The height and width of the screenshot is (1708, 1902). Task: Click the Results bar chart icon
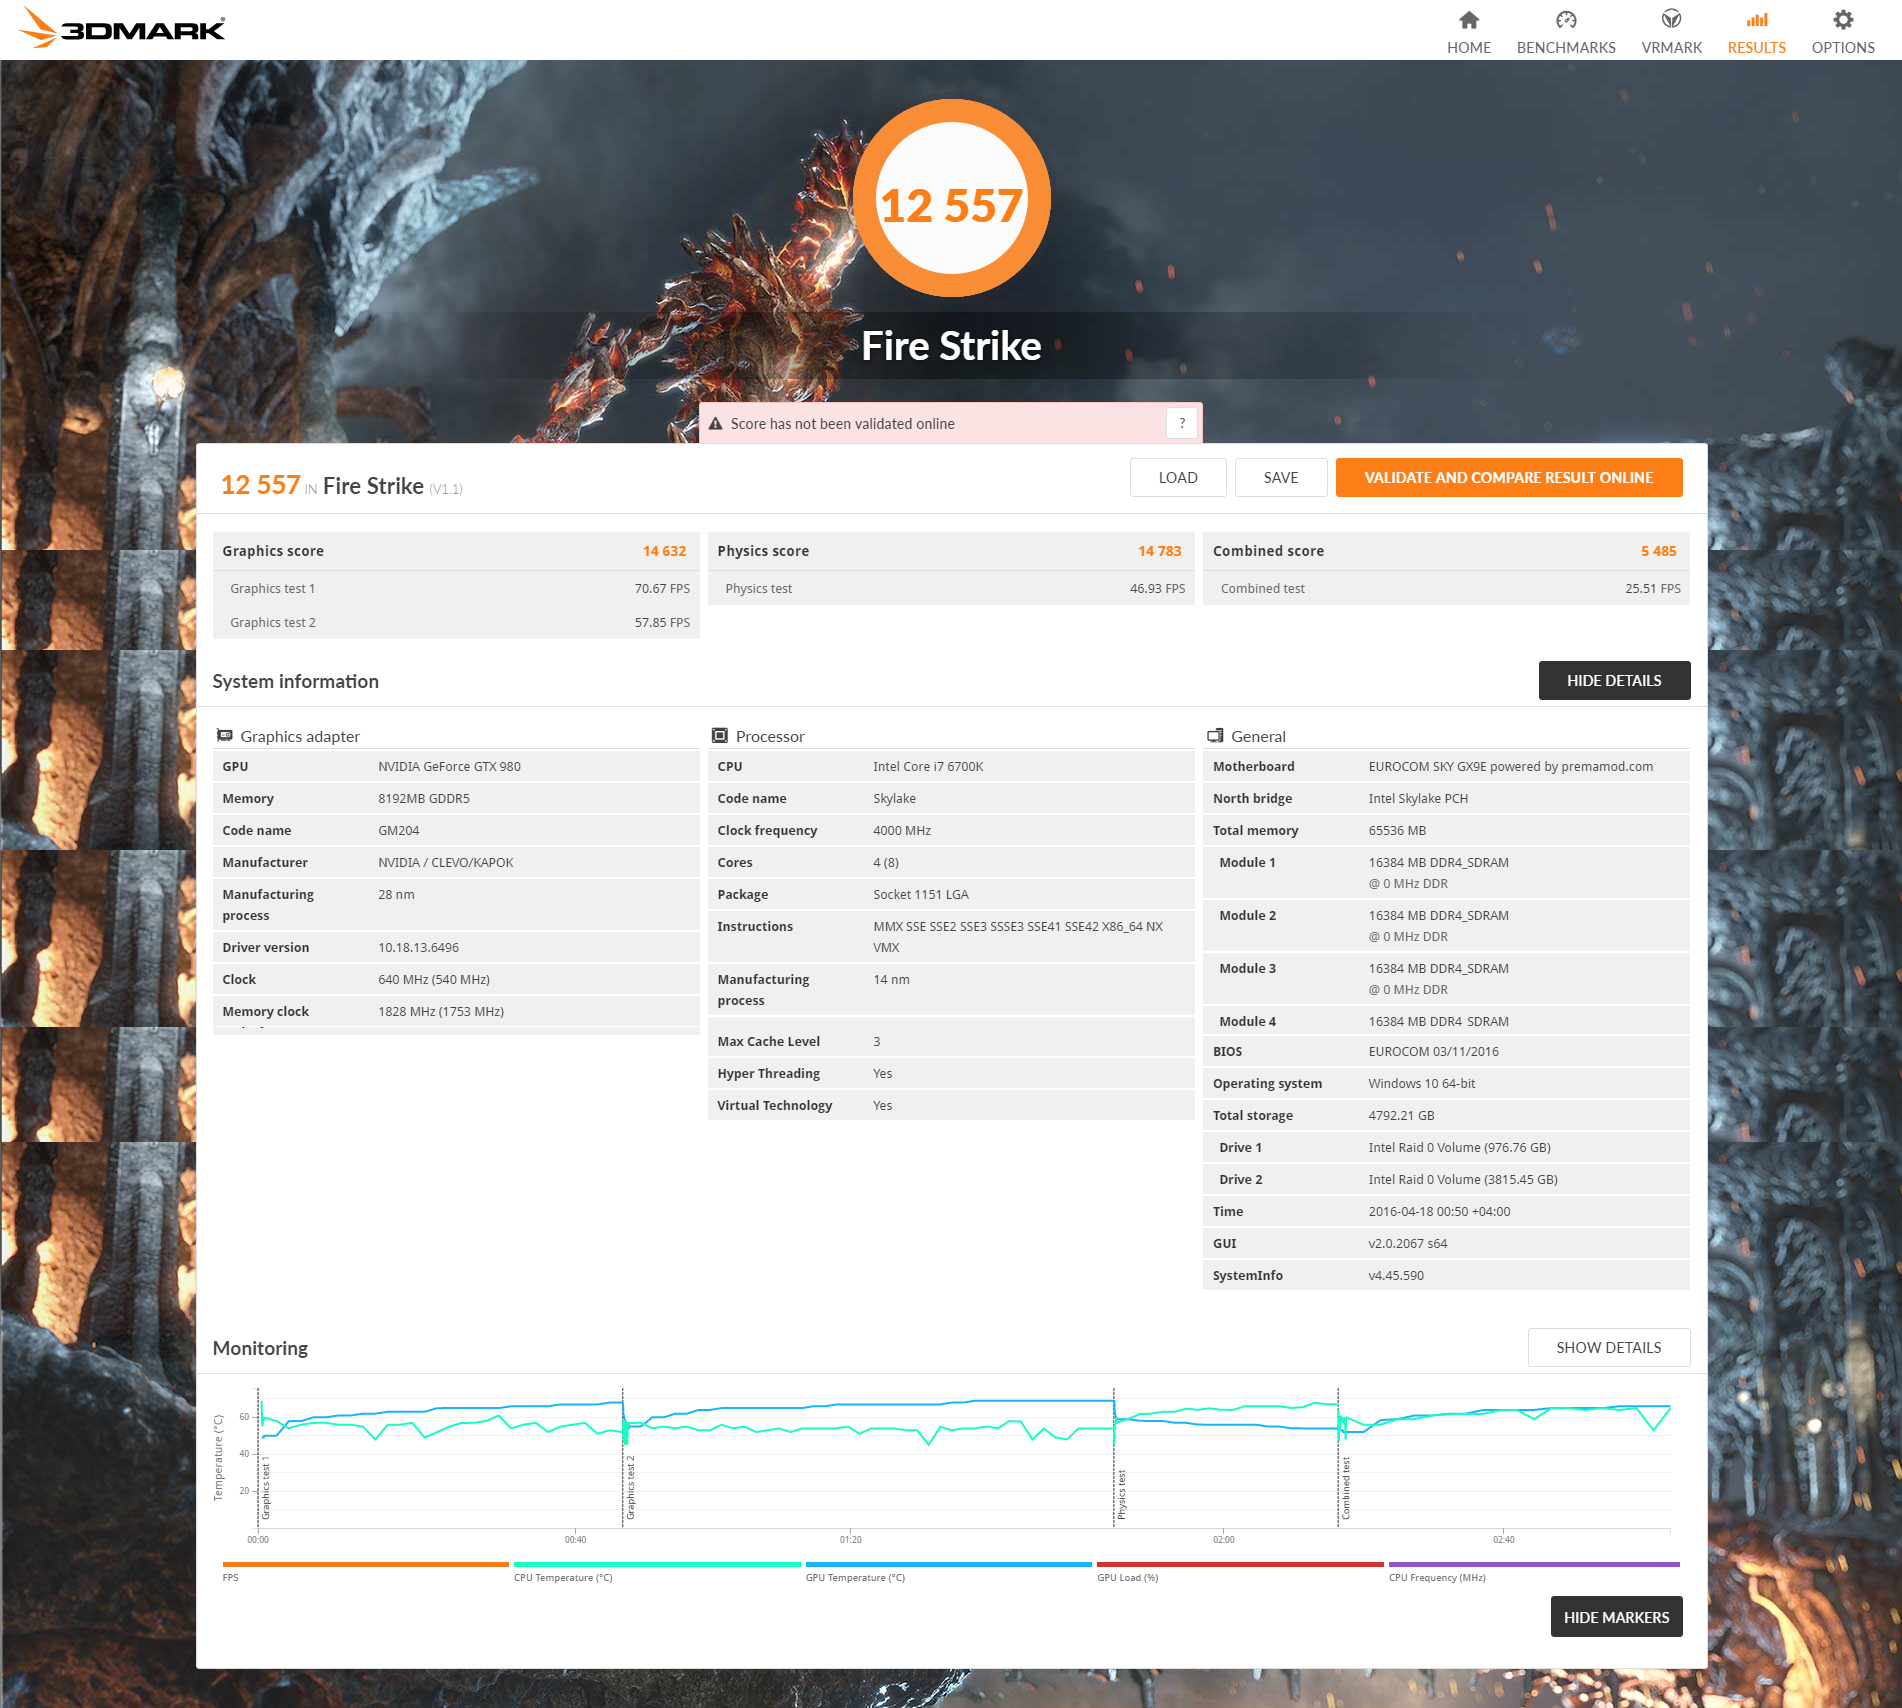1756,19
